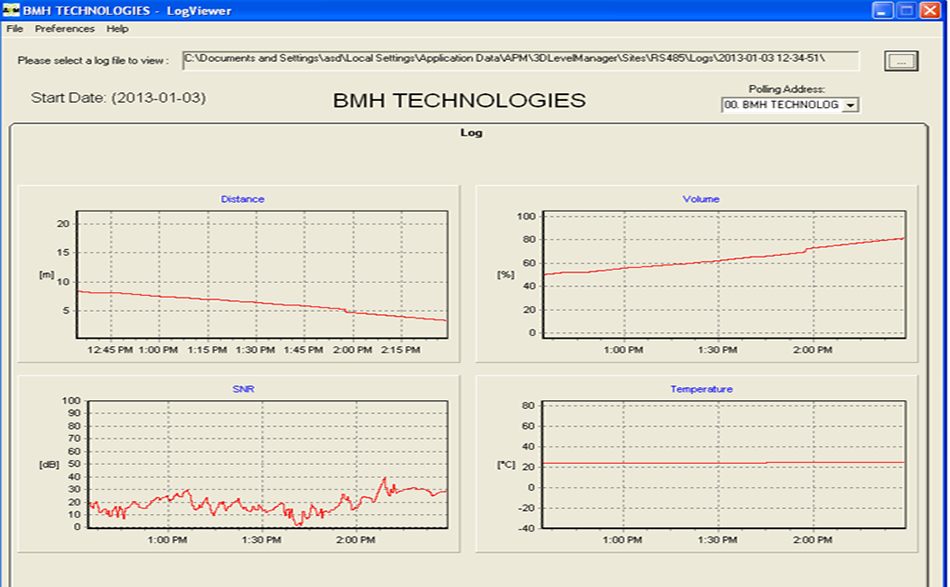Click the [%] axis unit label
This screenshot has height=587, width=950.
click(505, 274)
